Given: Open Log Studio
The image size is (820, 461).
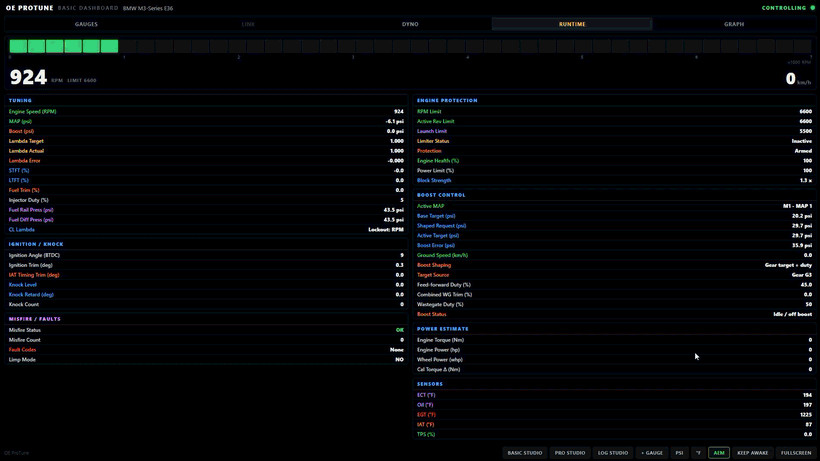Looking at the screenshot, I should point(613,453).
